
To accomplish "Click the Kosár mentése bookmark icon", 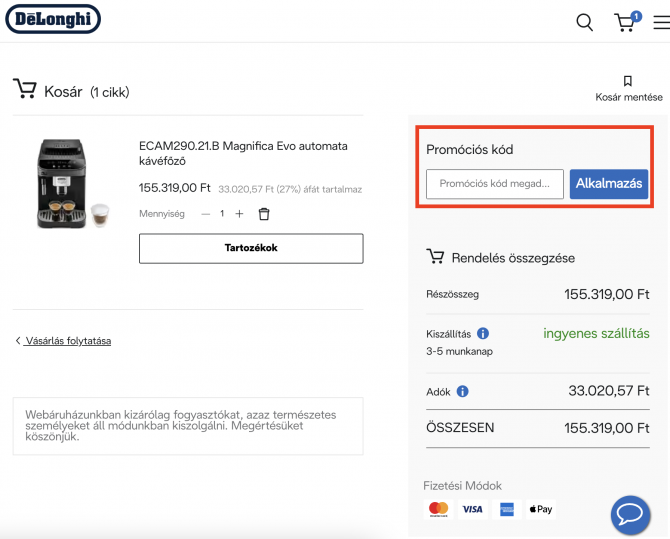I will [628, 81].
